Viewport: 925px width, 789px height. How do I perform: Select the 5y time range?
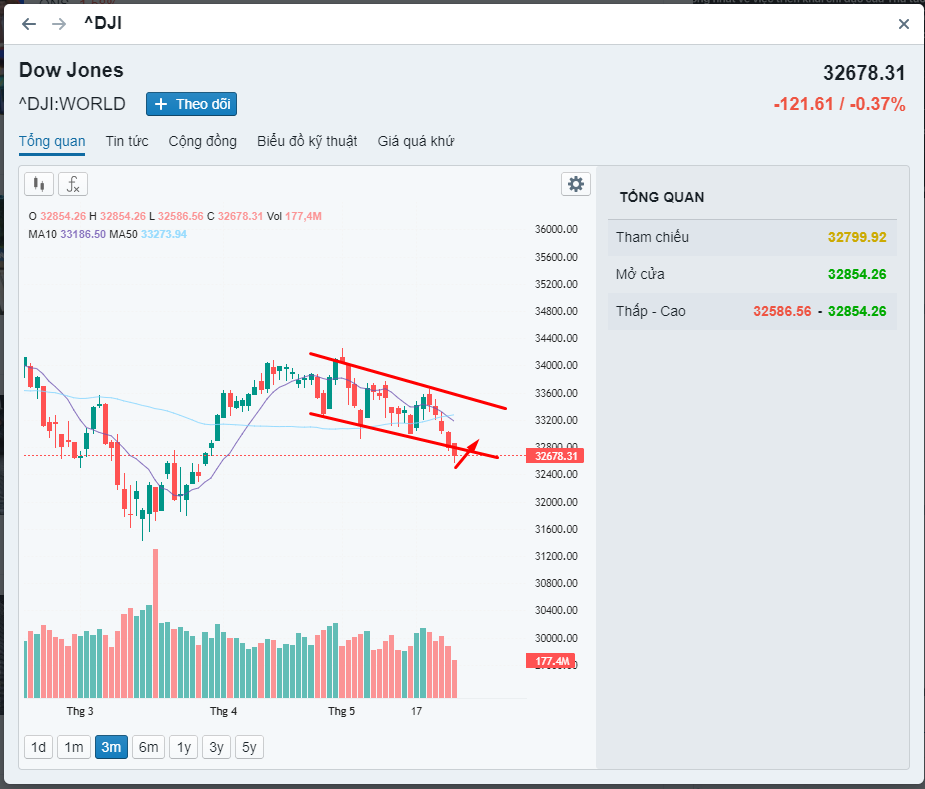[x=249, y=747]
